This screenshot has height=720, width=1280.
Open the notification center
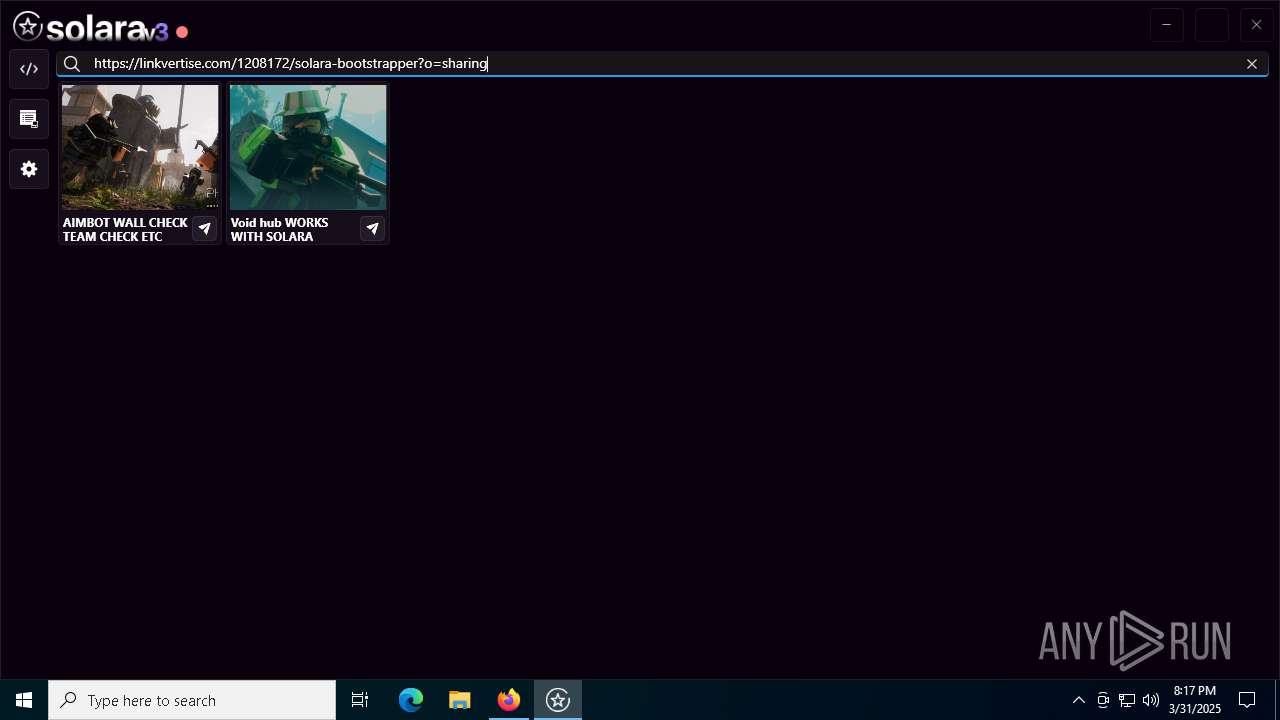(1247, 700)
